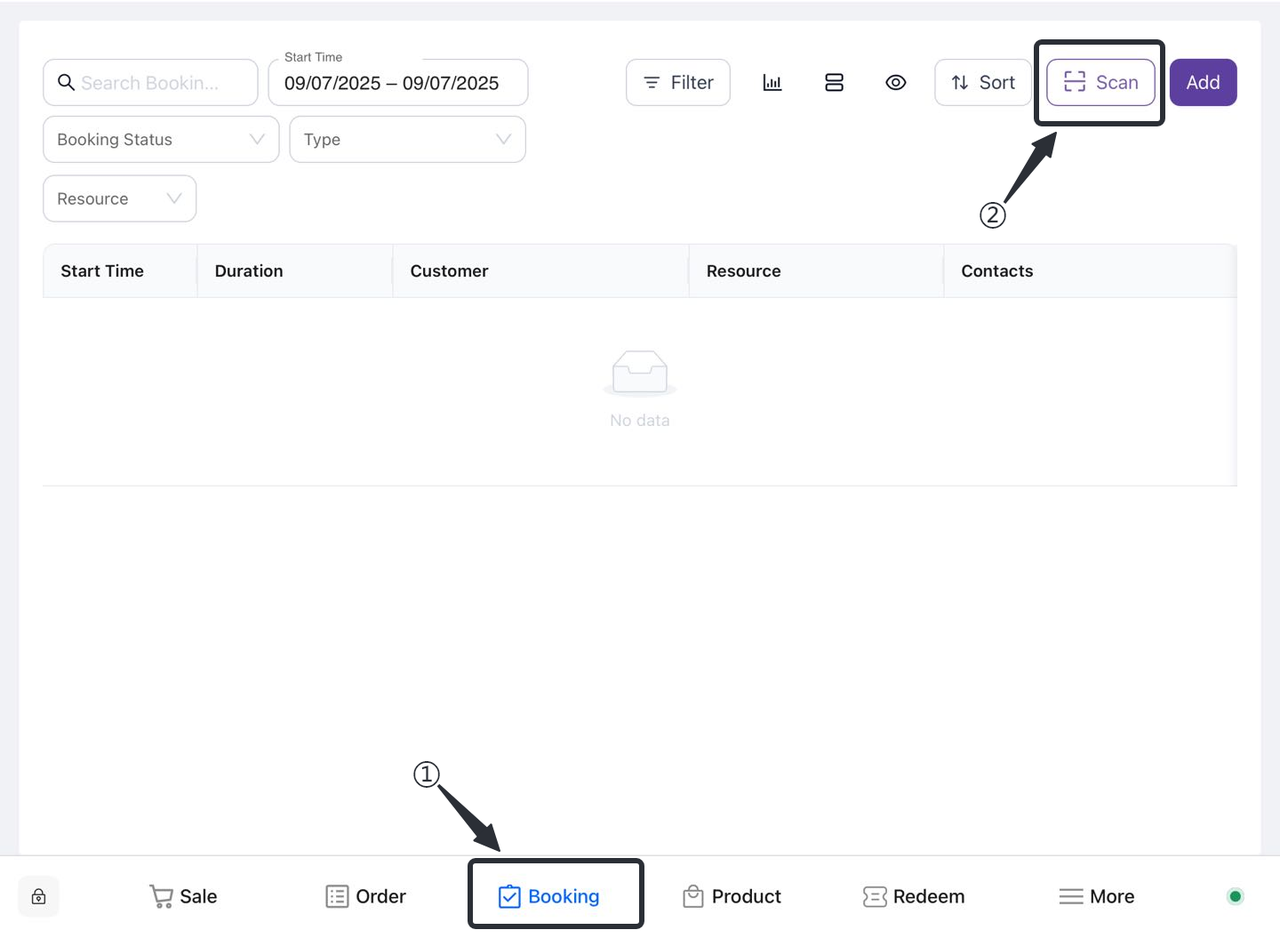Open the bar chart statistics view

point(772,83)
